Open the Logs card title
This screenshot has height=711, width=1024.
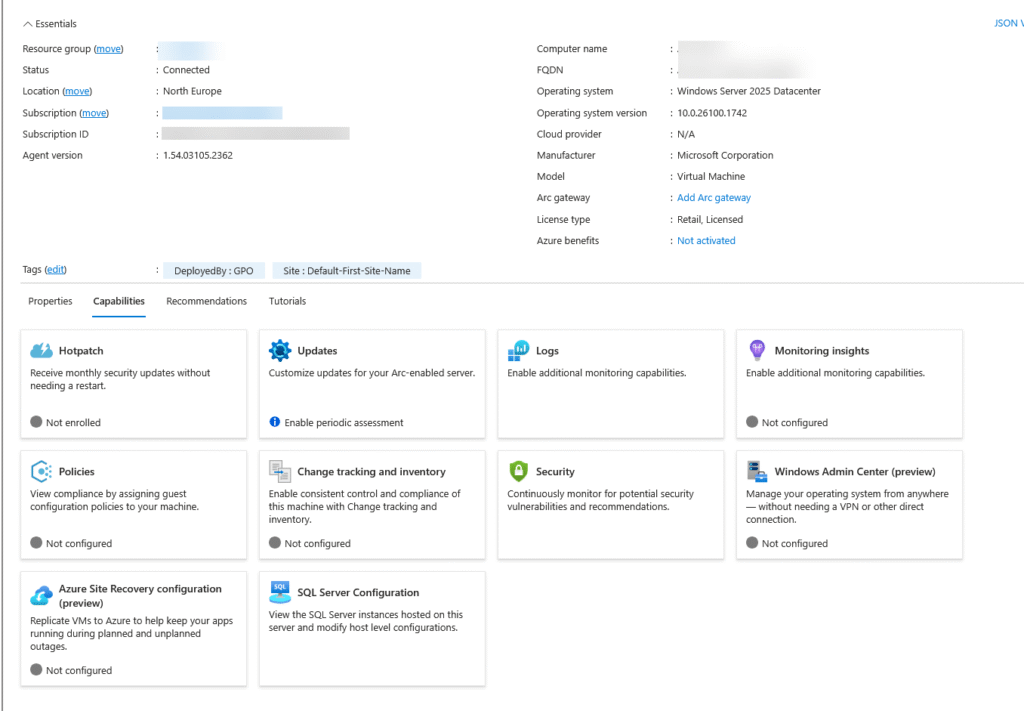click(547, 351)
